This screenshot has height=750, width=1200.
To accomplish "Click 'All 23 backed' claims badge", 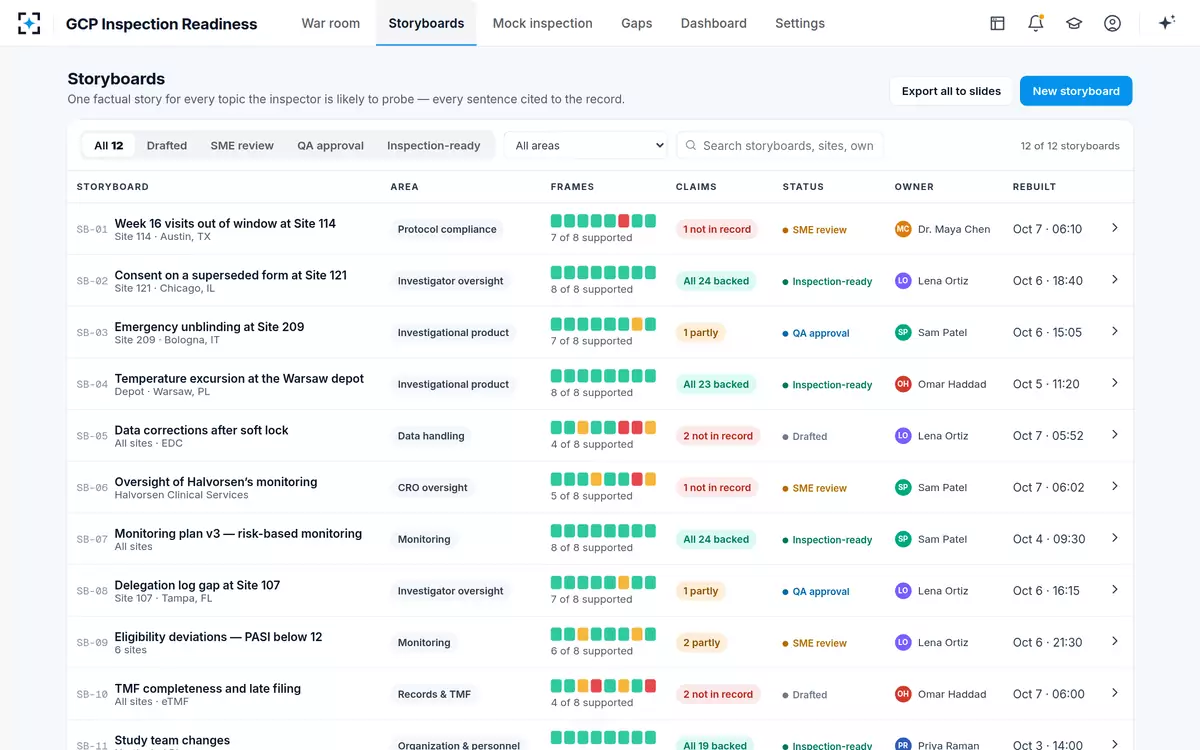I will click(x=716, y=384).
